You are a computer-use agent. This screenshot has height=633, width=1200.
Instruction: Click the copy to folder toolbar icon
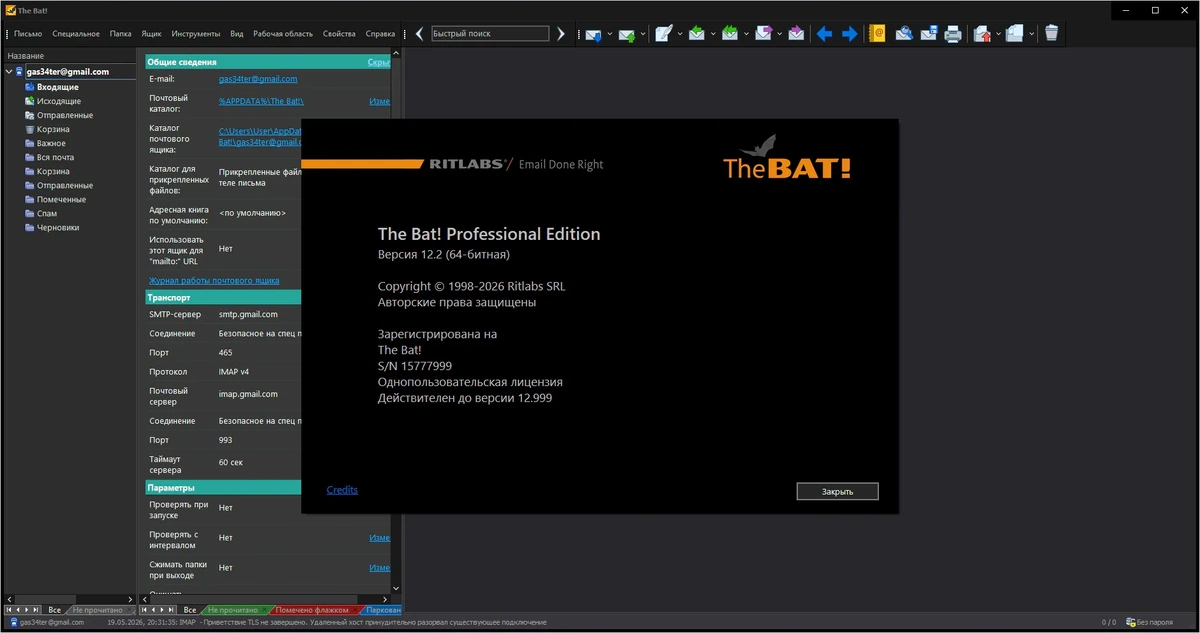[1014, 33]
